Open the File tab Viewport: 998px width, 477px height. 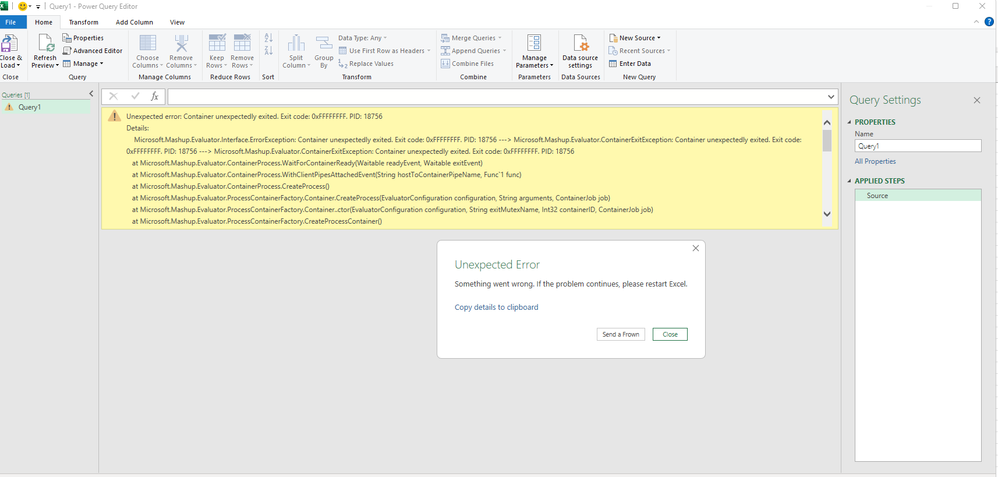[11, 22]
